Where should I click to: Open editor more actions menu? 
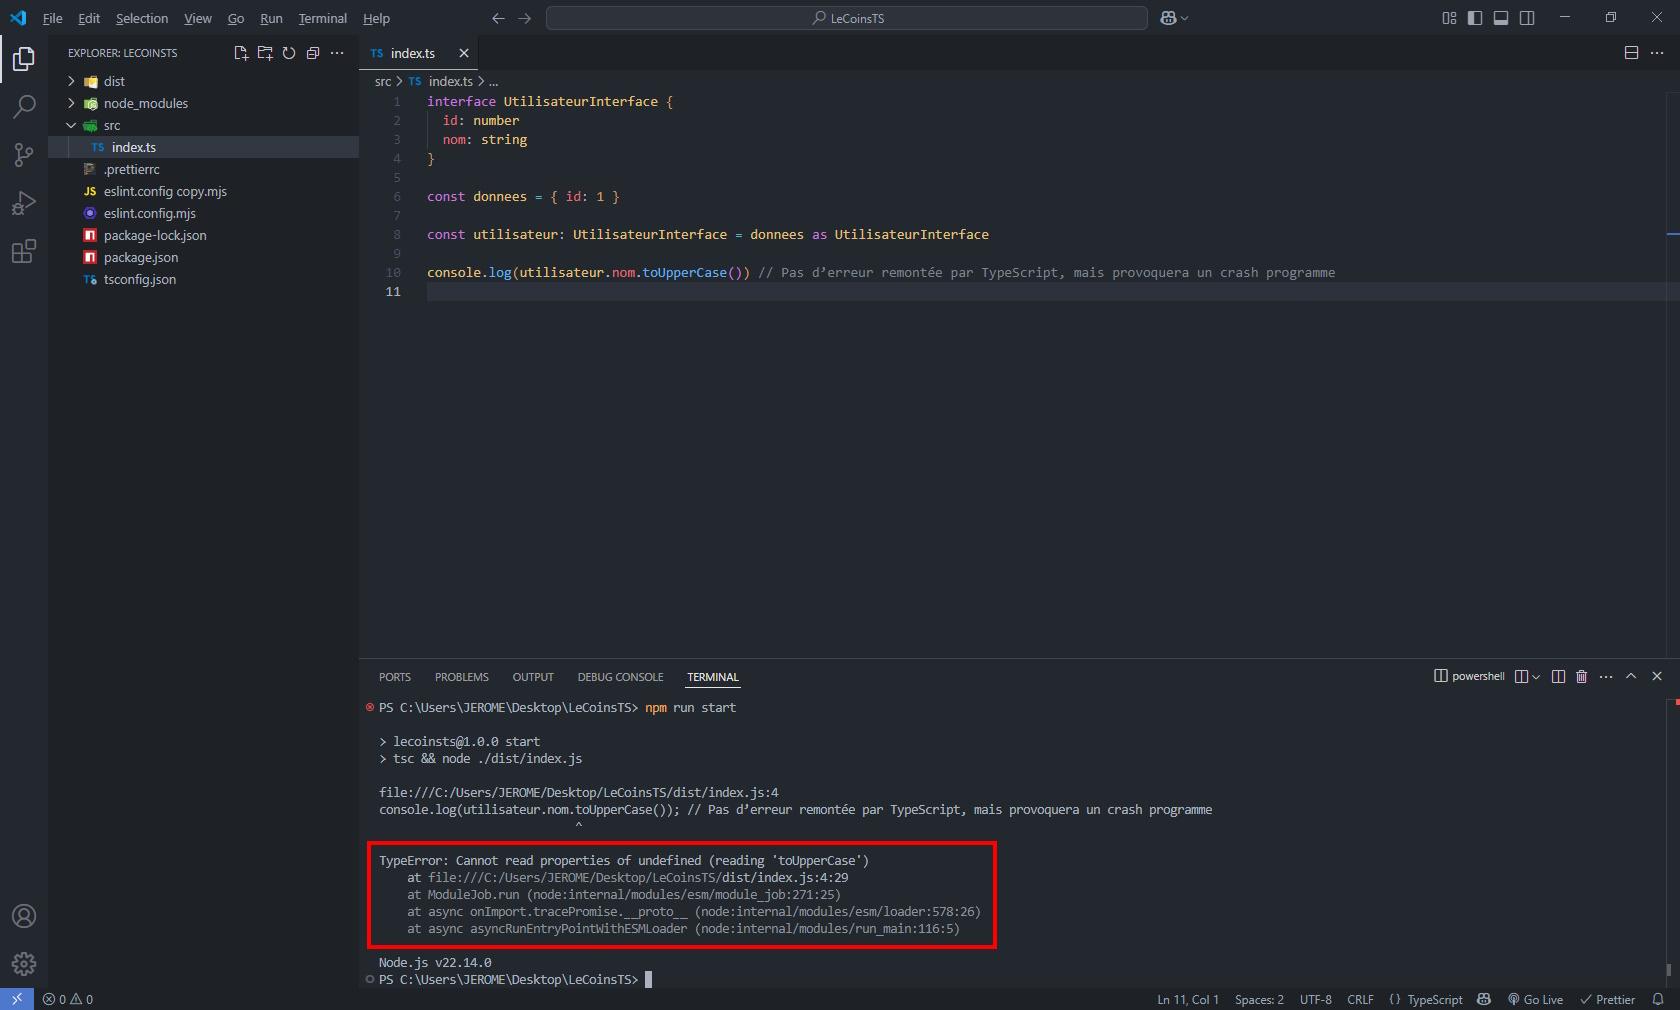tap(1657, 53)
